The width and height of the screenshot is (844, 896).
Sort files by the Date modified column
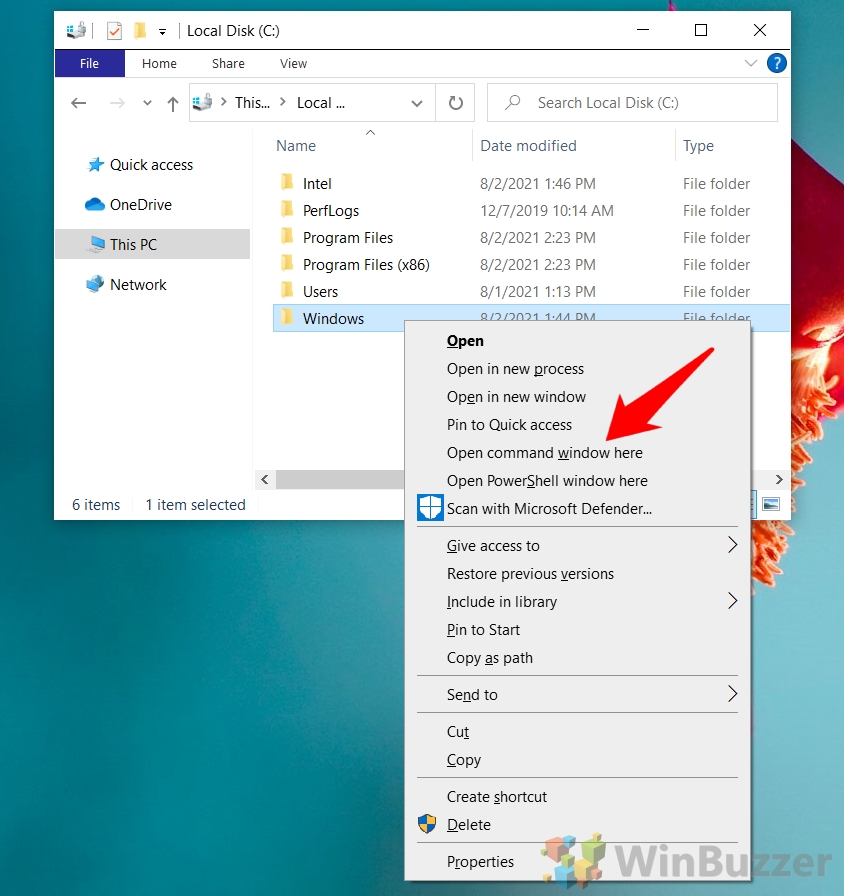pyautogui.click(x=528, y=146)
